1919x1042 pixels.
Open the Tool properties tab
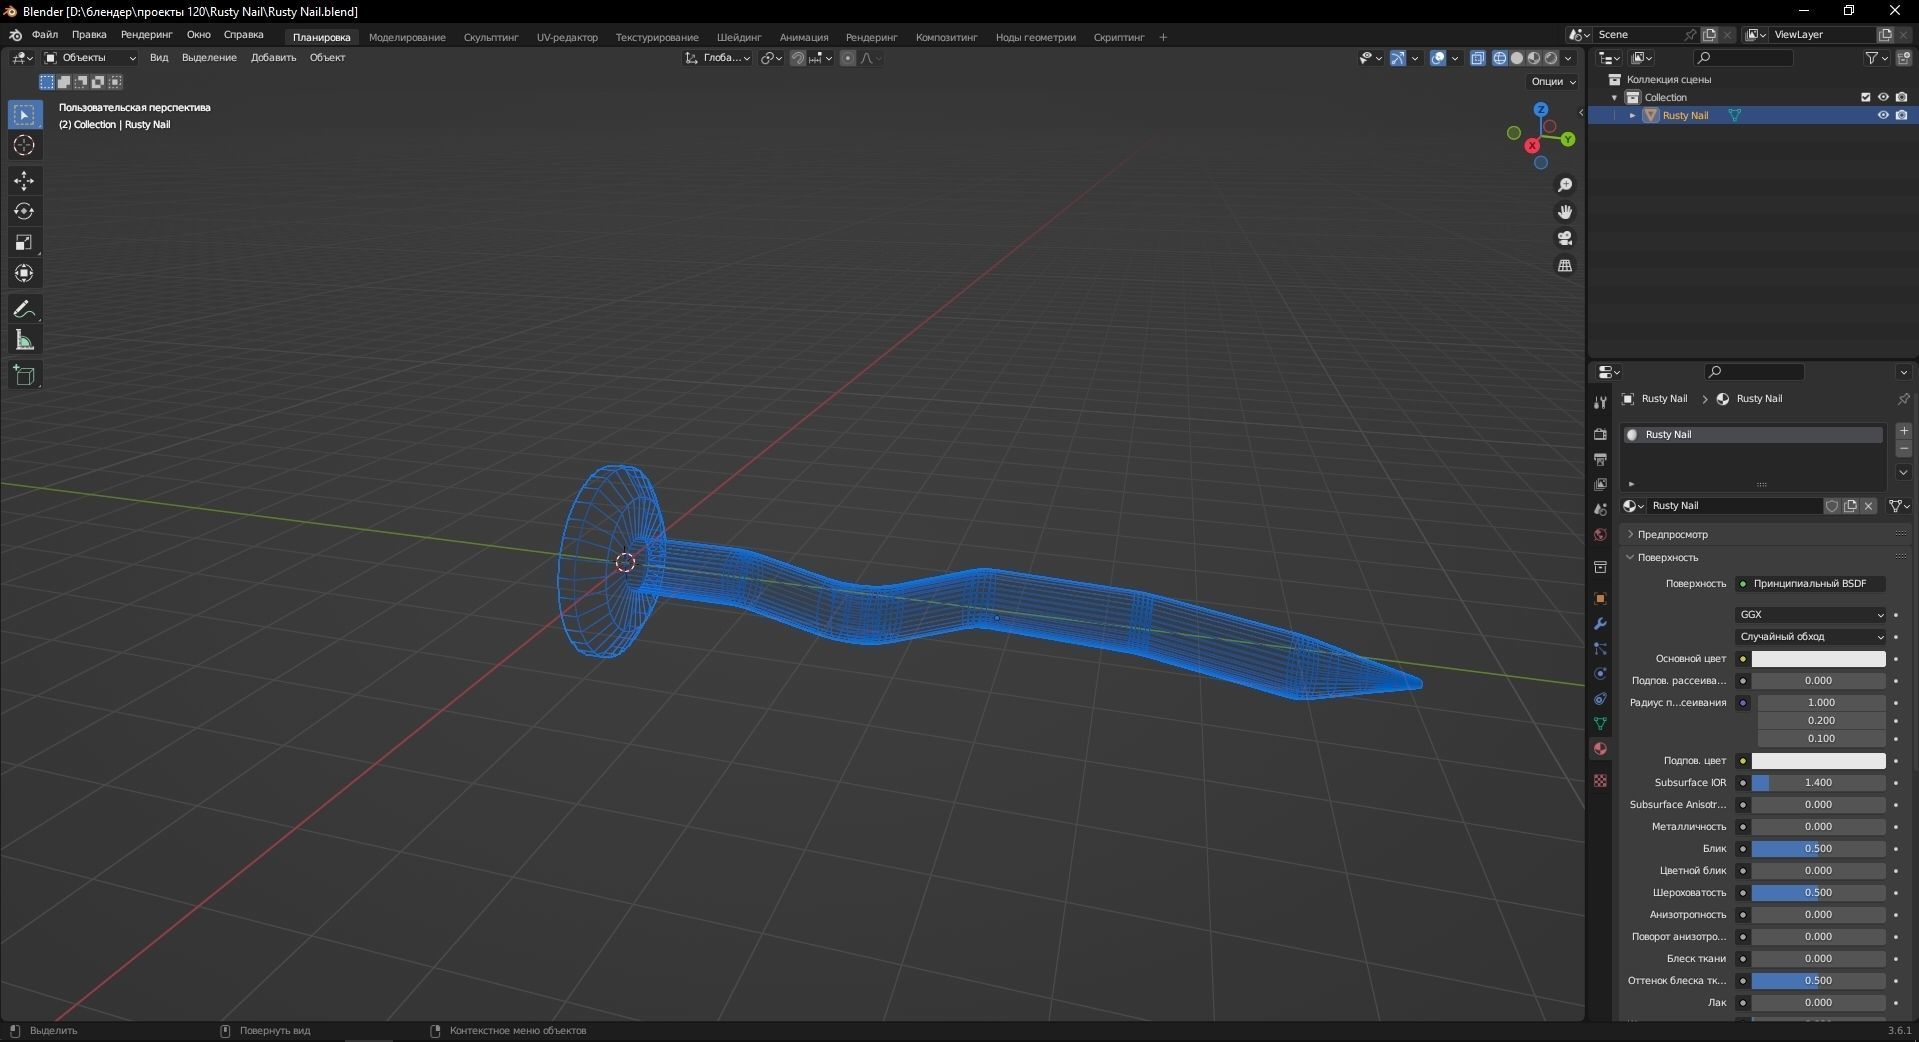pos(1600,402)
